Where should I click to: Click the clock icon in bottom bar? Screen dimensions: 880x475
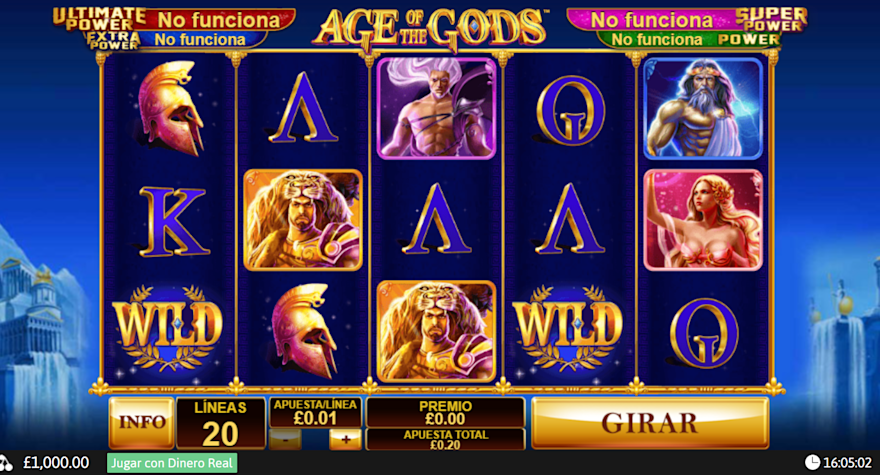(x=812, y=463)
